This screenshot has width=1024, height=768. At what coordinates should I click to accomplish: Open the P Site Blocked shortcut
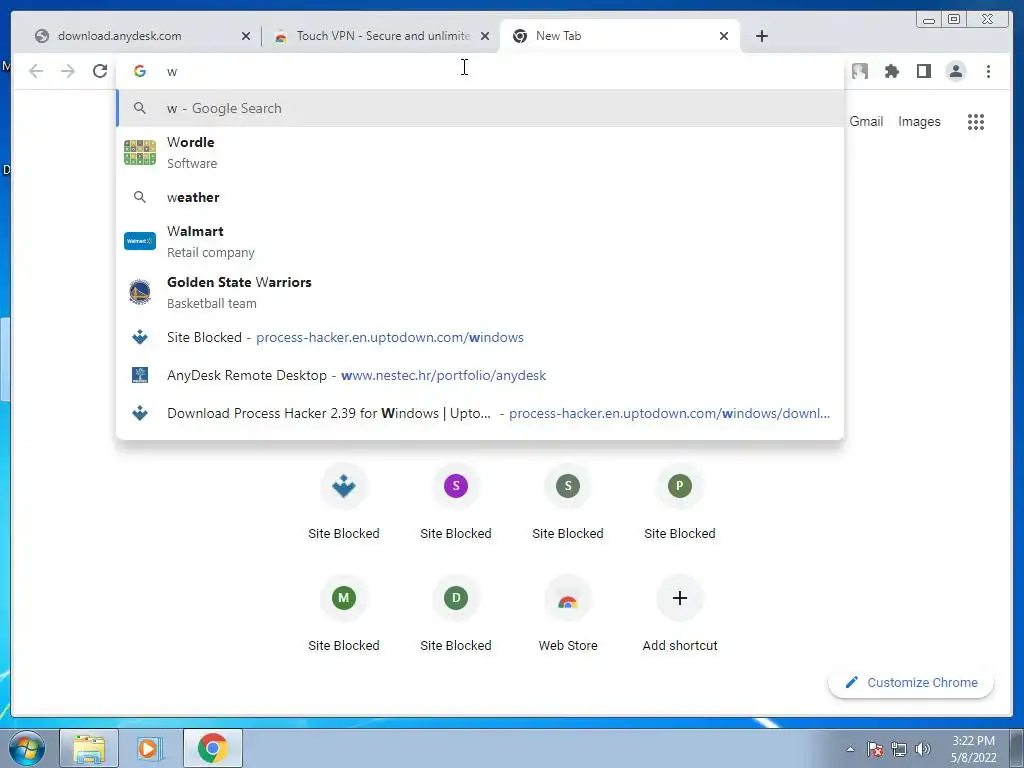(x=680, y=502)
